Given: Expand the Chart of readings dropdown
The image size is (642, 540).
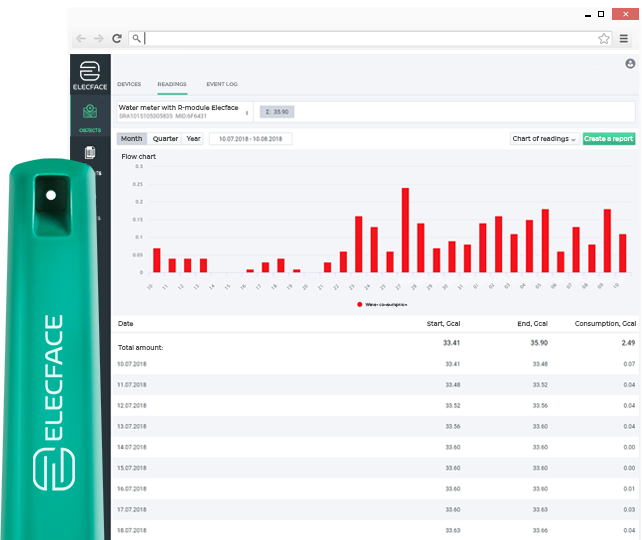Looking at the screenshot, I should coord(544,139).
